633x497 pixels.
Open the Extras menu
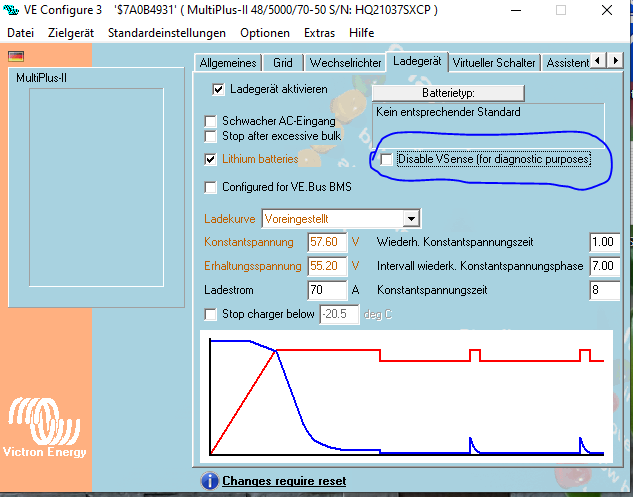tap(319, 33)
